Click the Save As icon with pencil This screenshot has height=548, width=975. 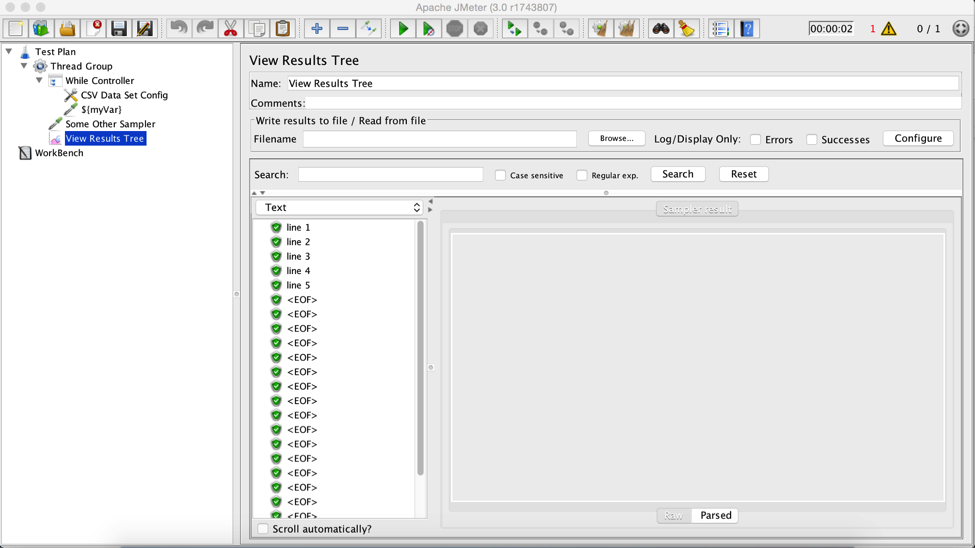[145, 29]
